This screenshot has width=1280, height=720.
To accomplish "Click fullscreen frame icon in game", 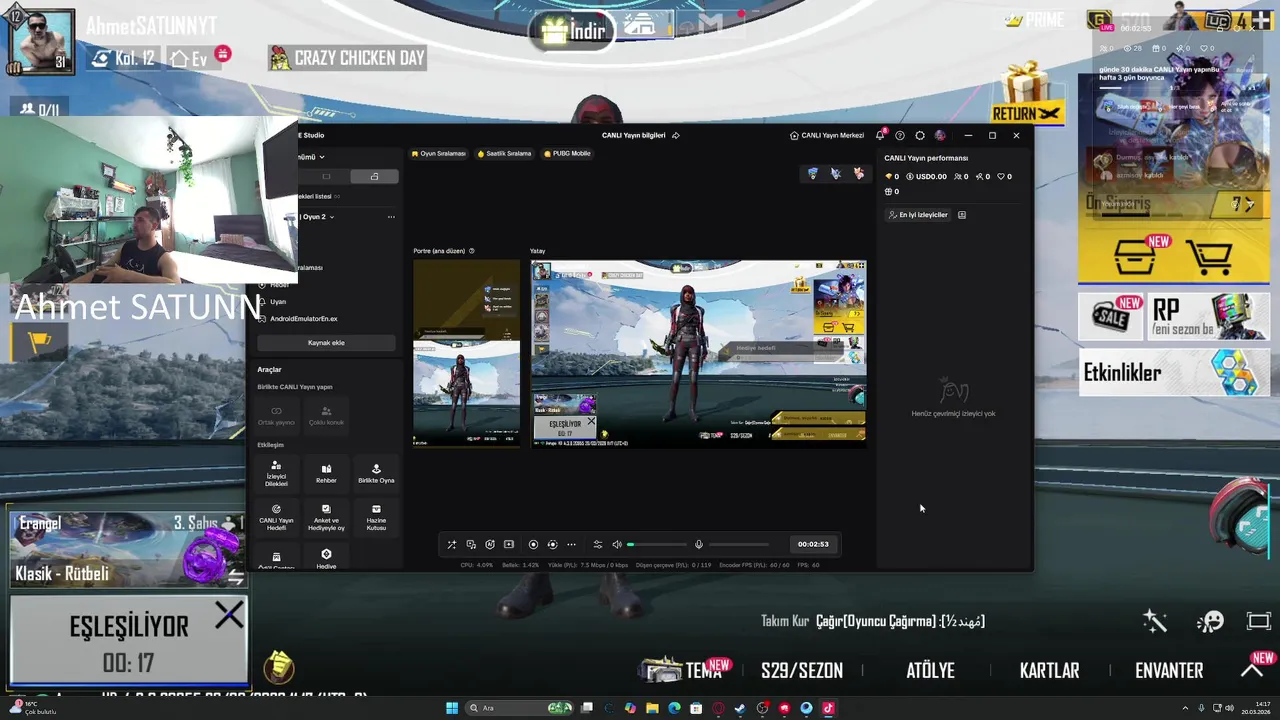I will 1259,621.
